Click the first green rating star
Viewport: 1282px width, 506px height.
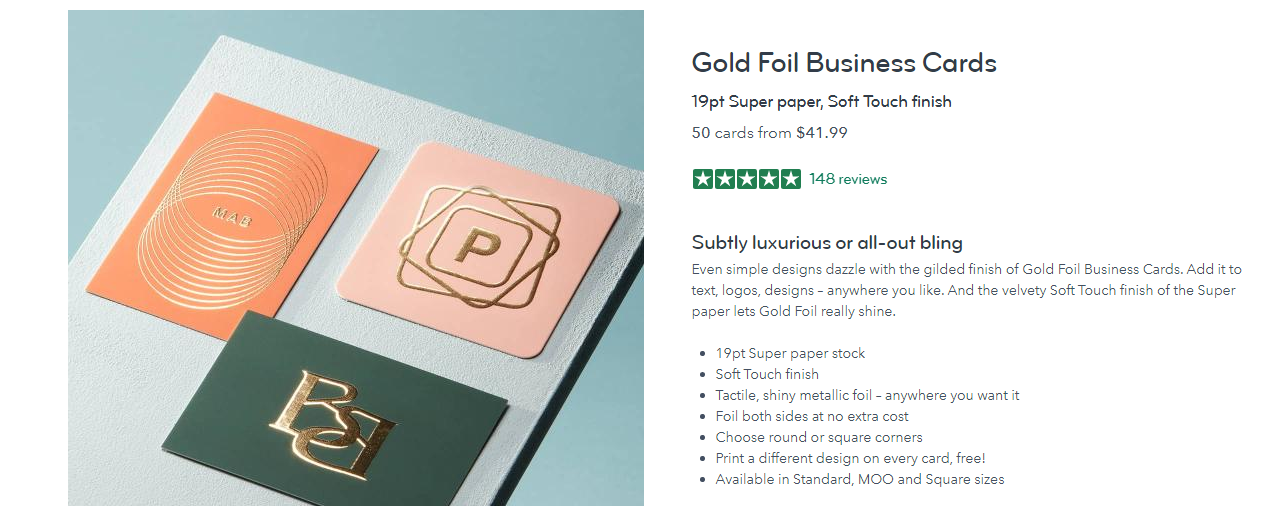point(703,180)
